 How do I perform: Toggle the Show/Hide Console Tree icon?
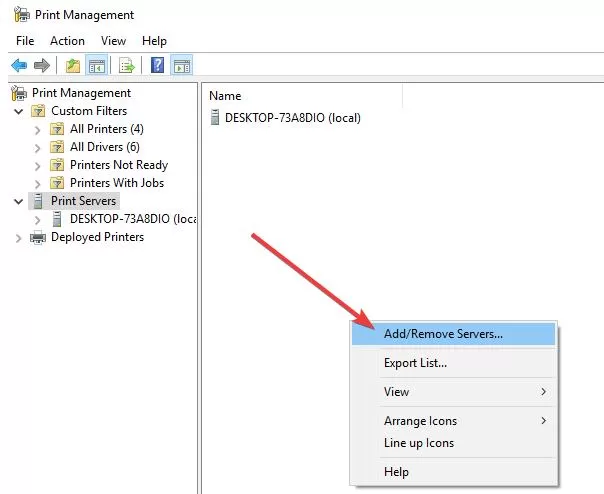pyautogui.click(x=97, y=66)
